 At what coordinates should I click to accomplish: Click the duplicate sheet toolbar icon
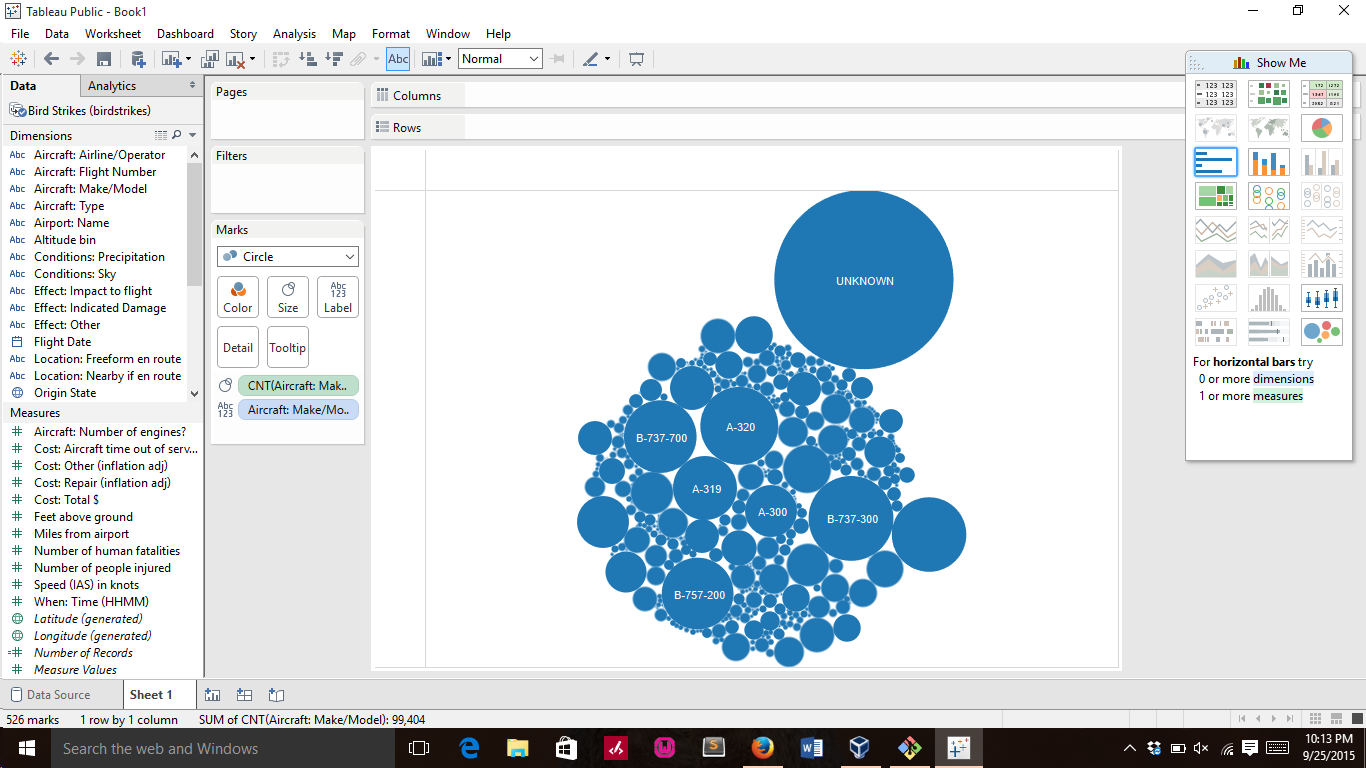pyautogui.click(x=210, y=59)
